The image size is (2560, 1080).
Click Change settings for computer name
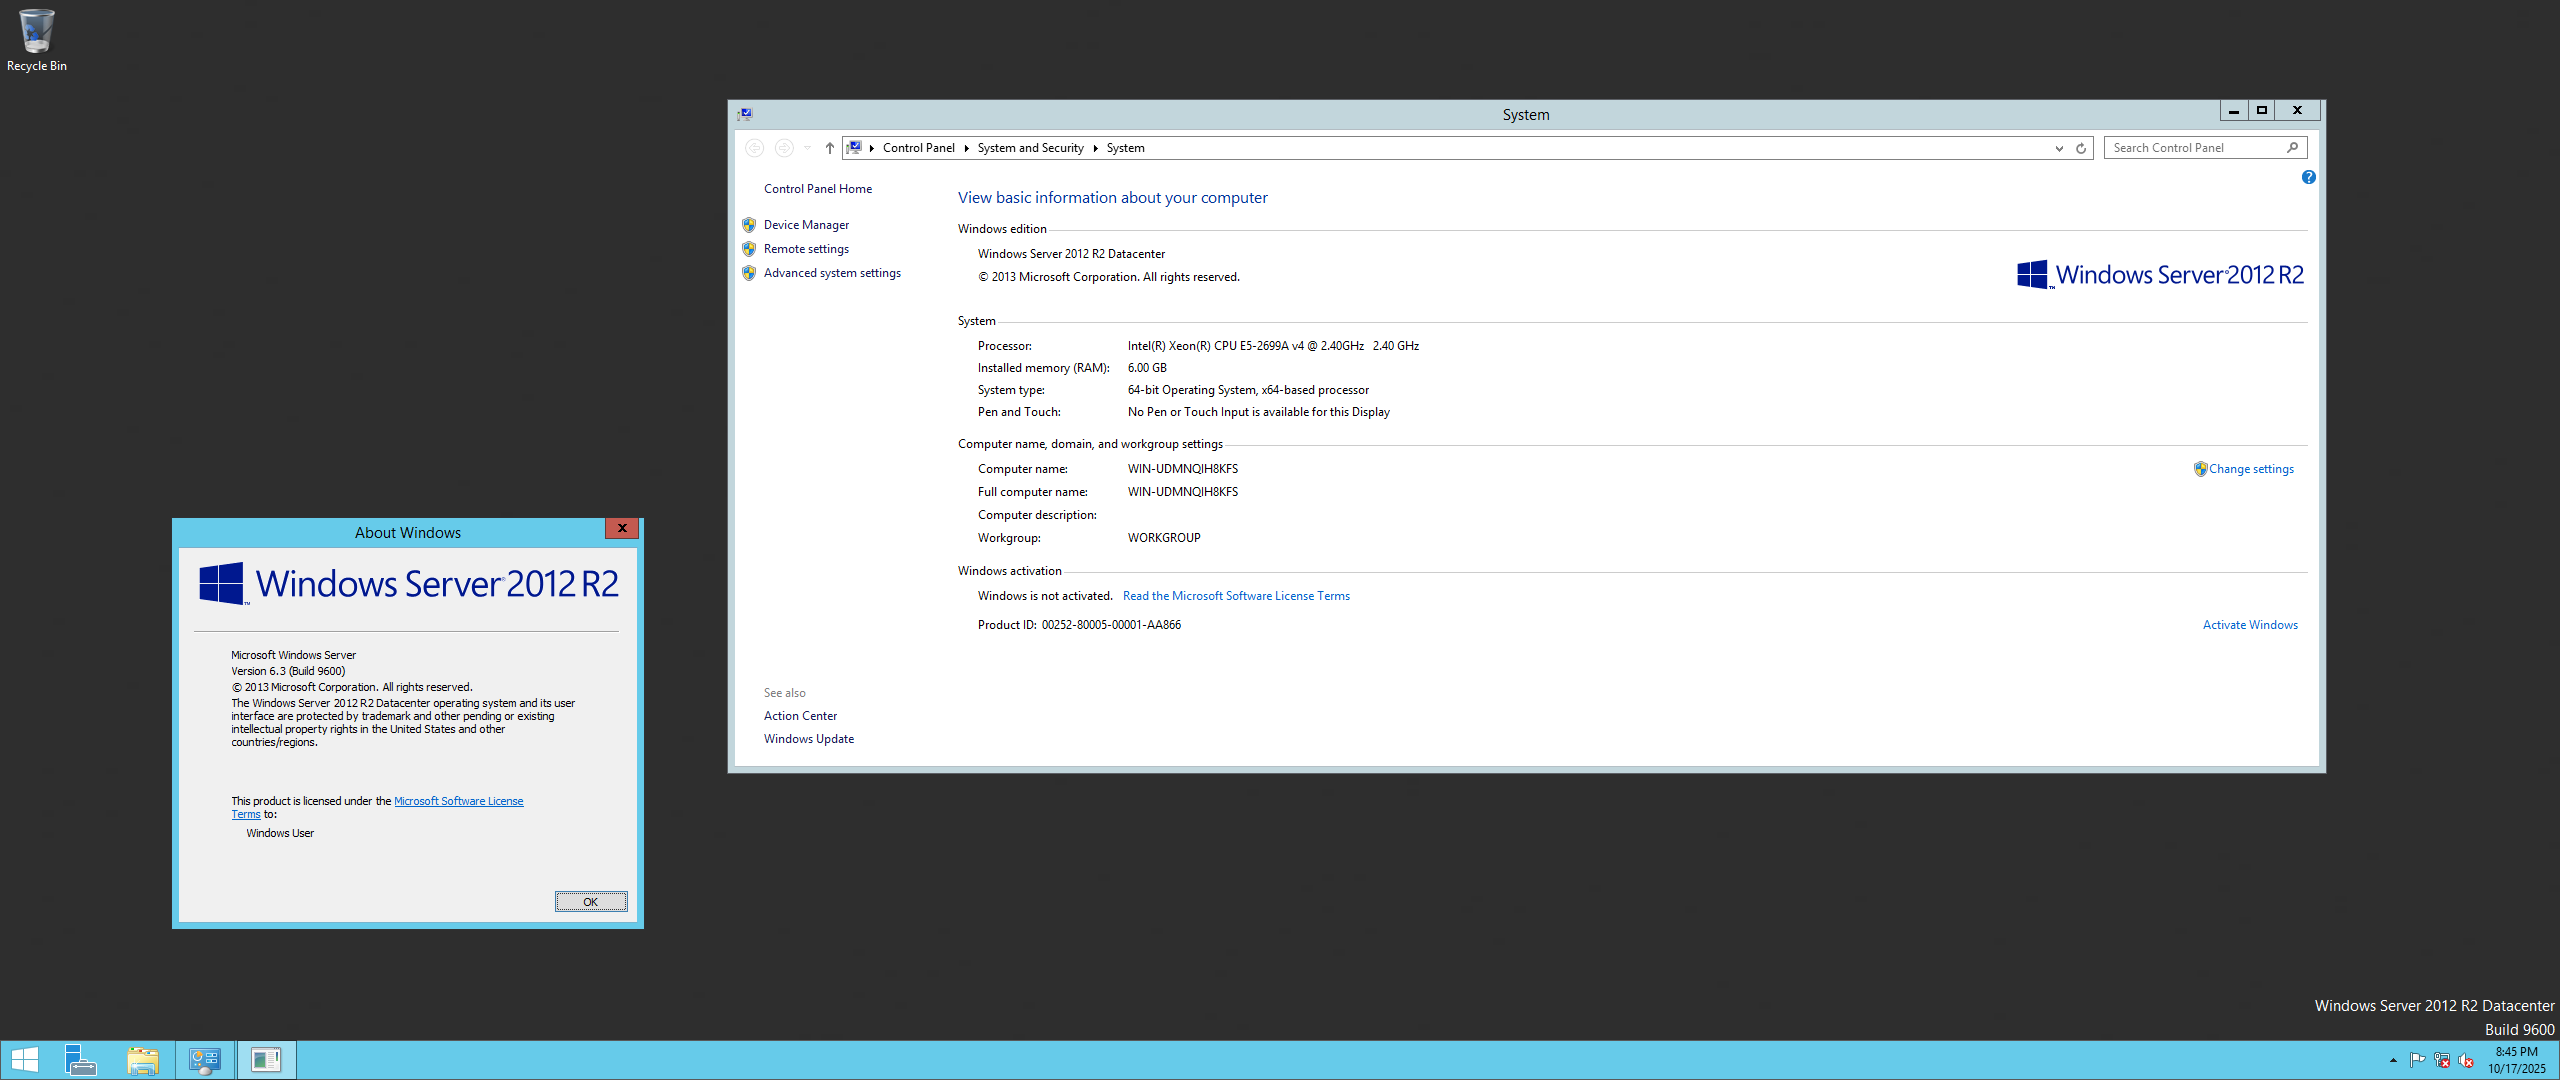pyautogui.click(x=2250, y=469)
